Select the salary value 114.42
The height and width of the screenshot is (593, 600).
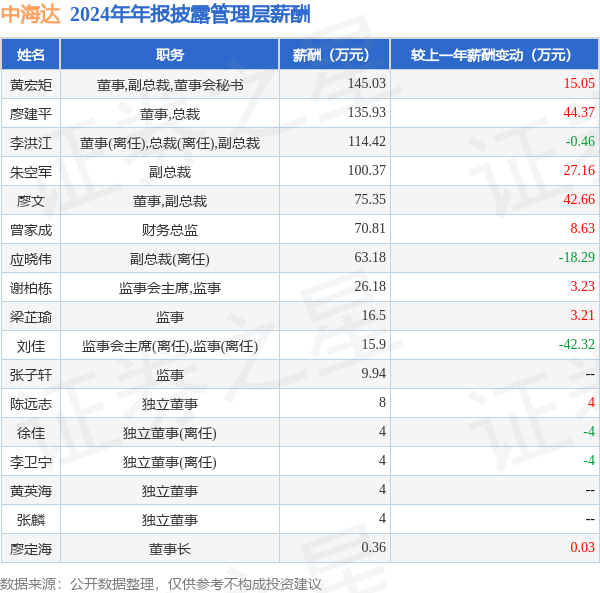(x=367, y=142)
